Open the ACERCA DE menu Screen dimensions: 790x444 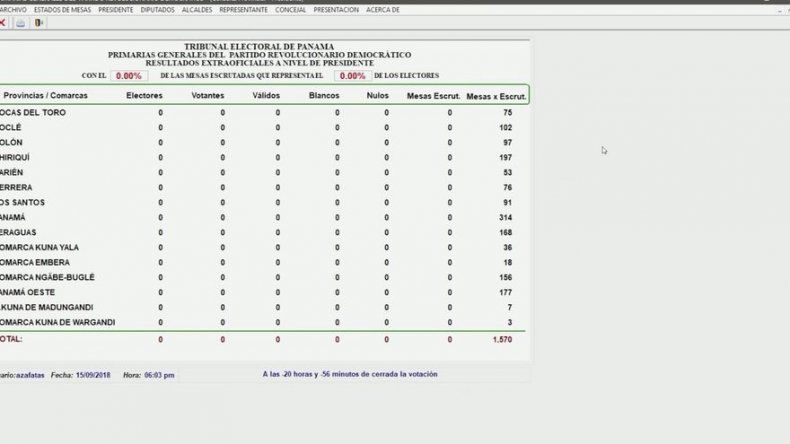coord(383,10)
